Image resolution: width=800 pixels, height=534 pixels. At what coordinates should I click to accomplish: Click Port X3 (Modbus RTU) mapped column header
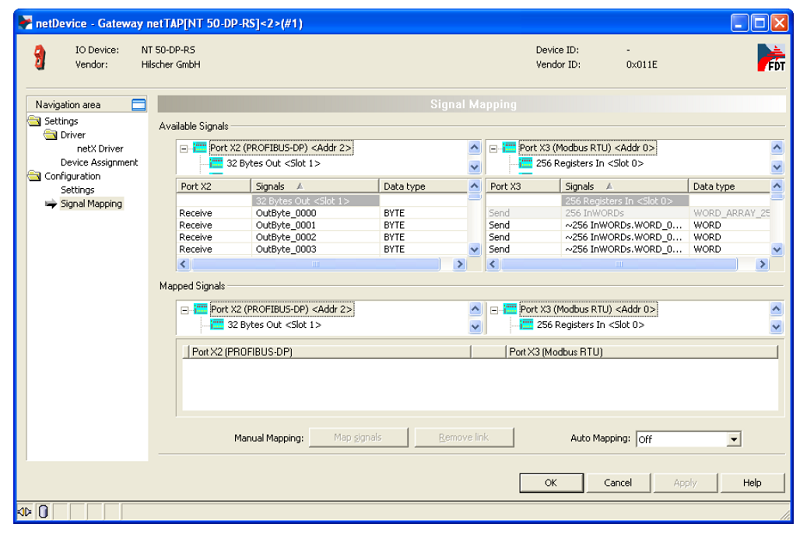[641, 351]
